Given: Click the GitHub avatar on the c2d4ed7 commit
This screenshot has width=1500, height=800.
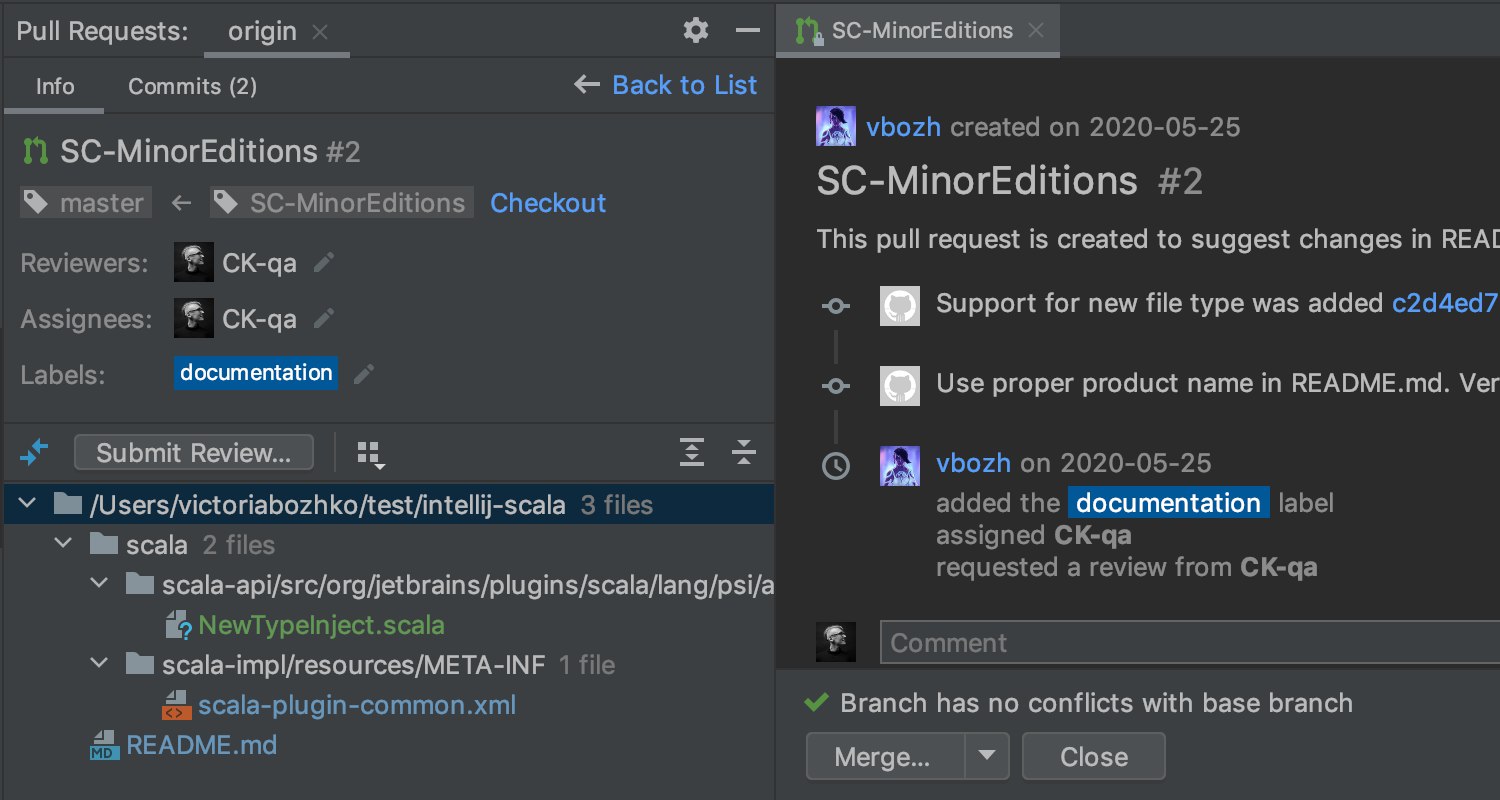Looking at the screenshot, I should point(899,305).
